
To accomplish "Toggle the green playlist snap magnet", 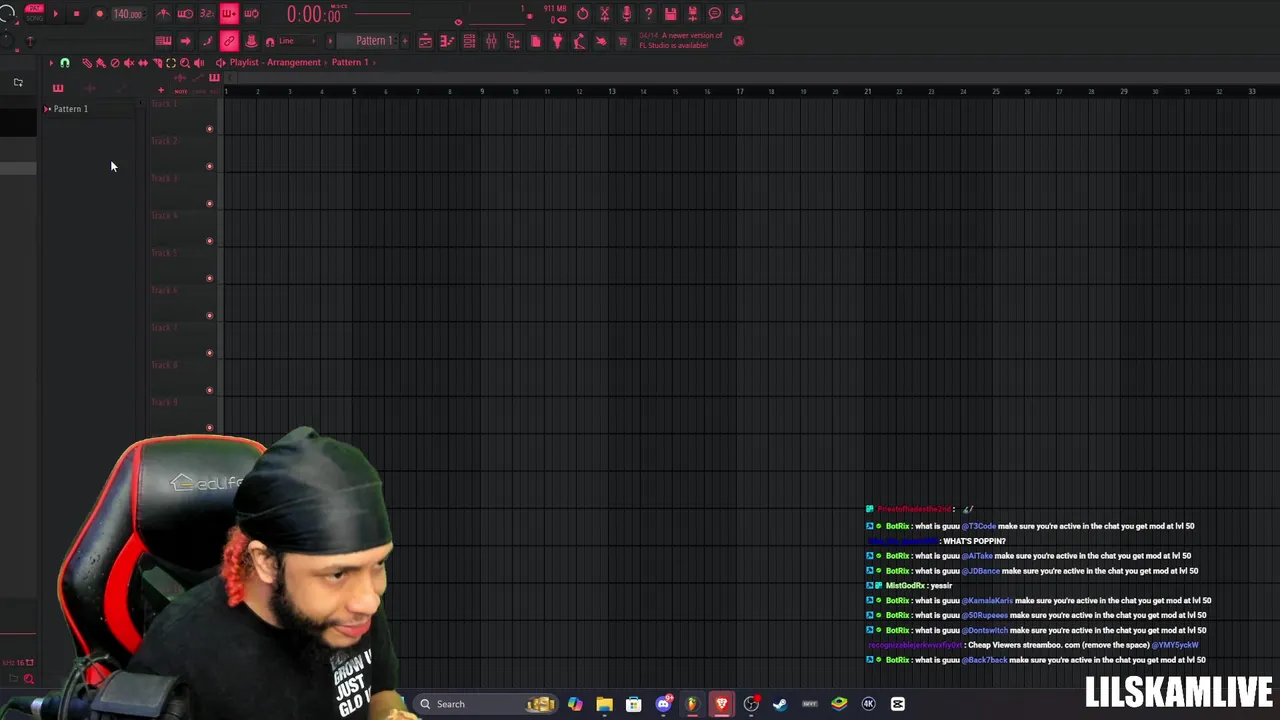I will point(65,62).
